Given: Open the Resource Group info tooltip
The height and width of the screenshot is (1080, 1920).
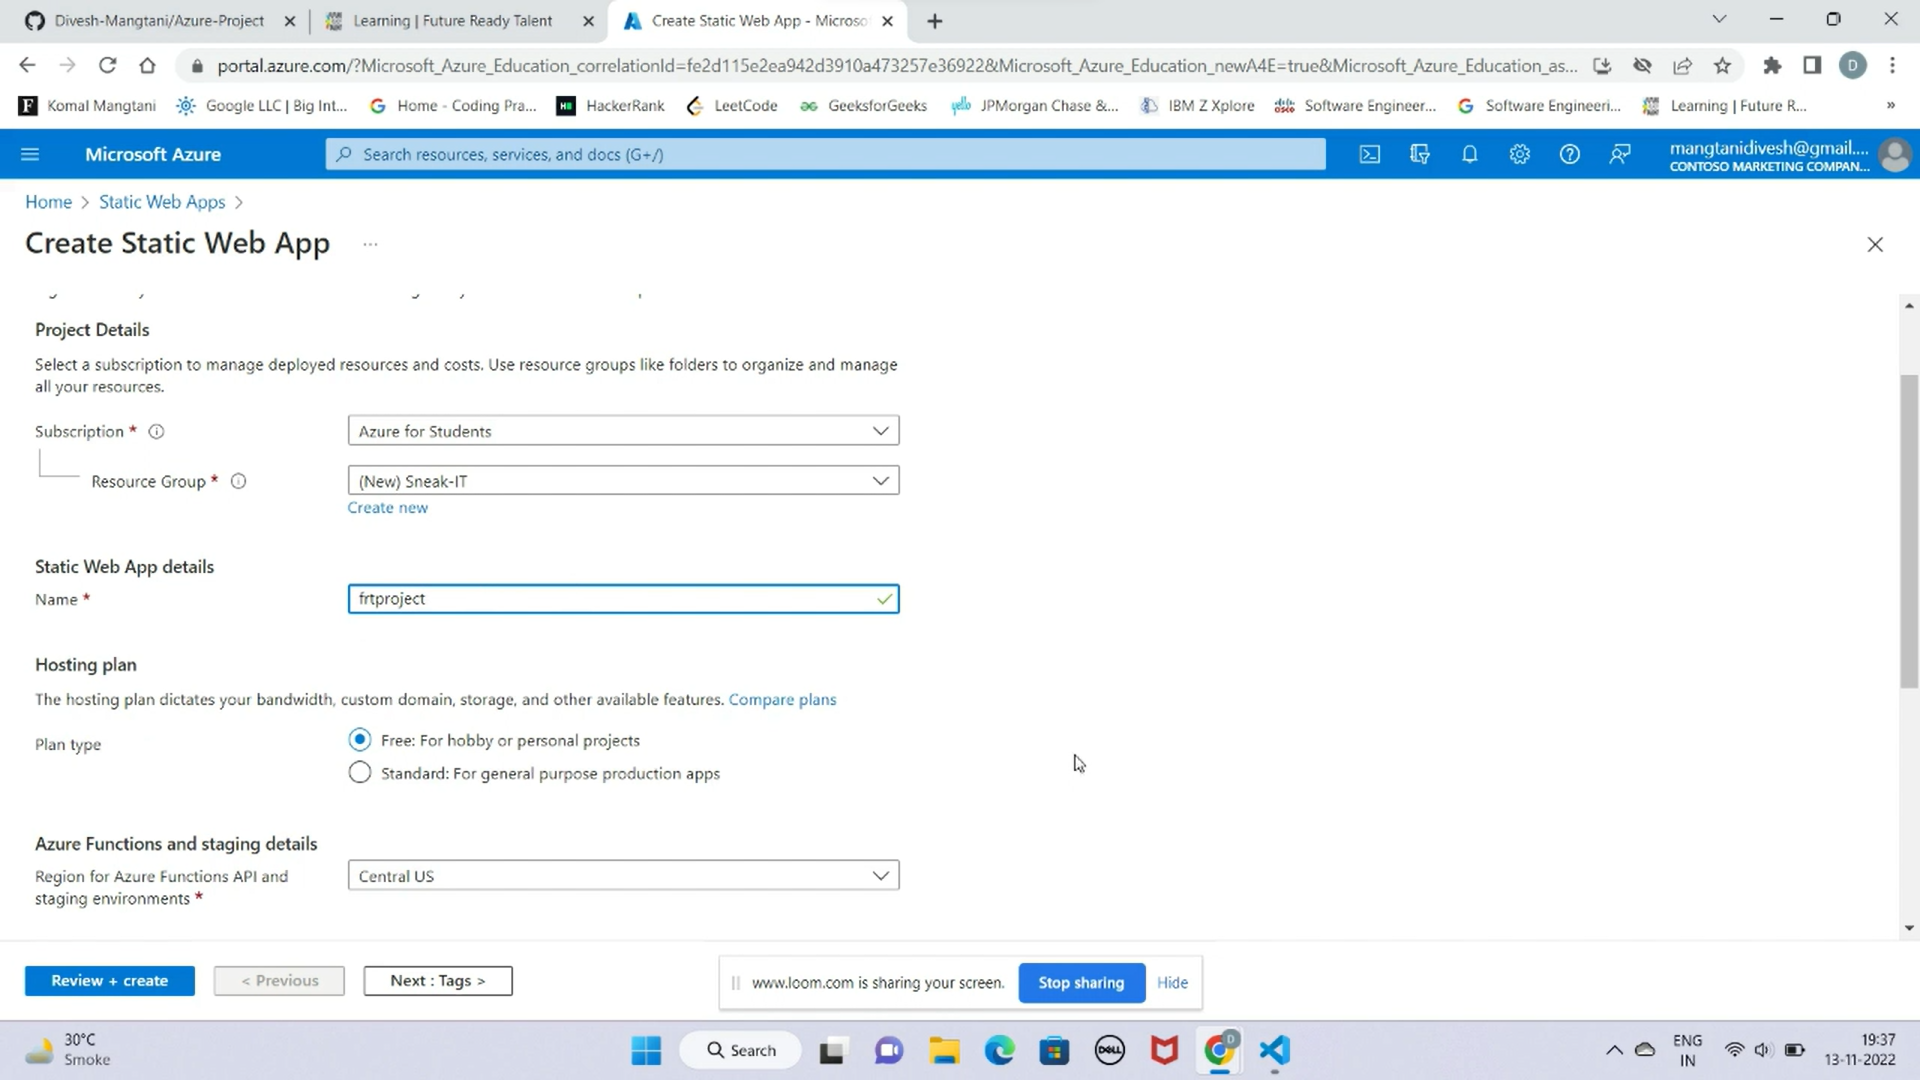Looking at the screenshot, I should click(x=238, y=481).
